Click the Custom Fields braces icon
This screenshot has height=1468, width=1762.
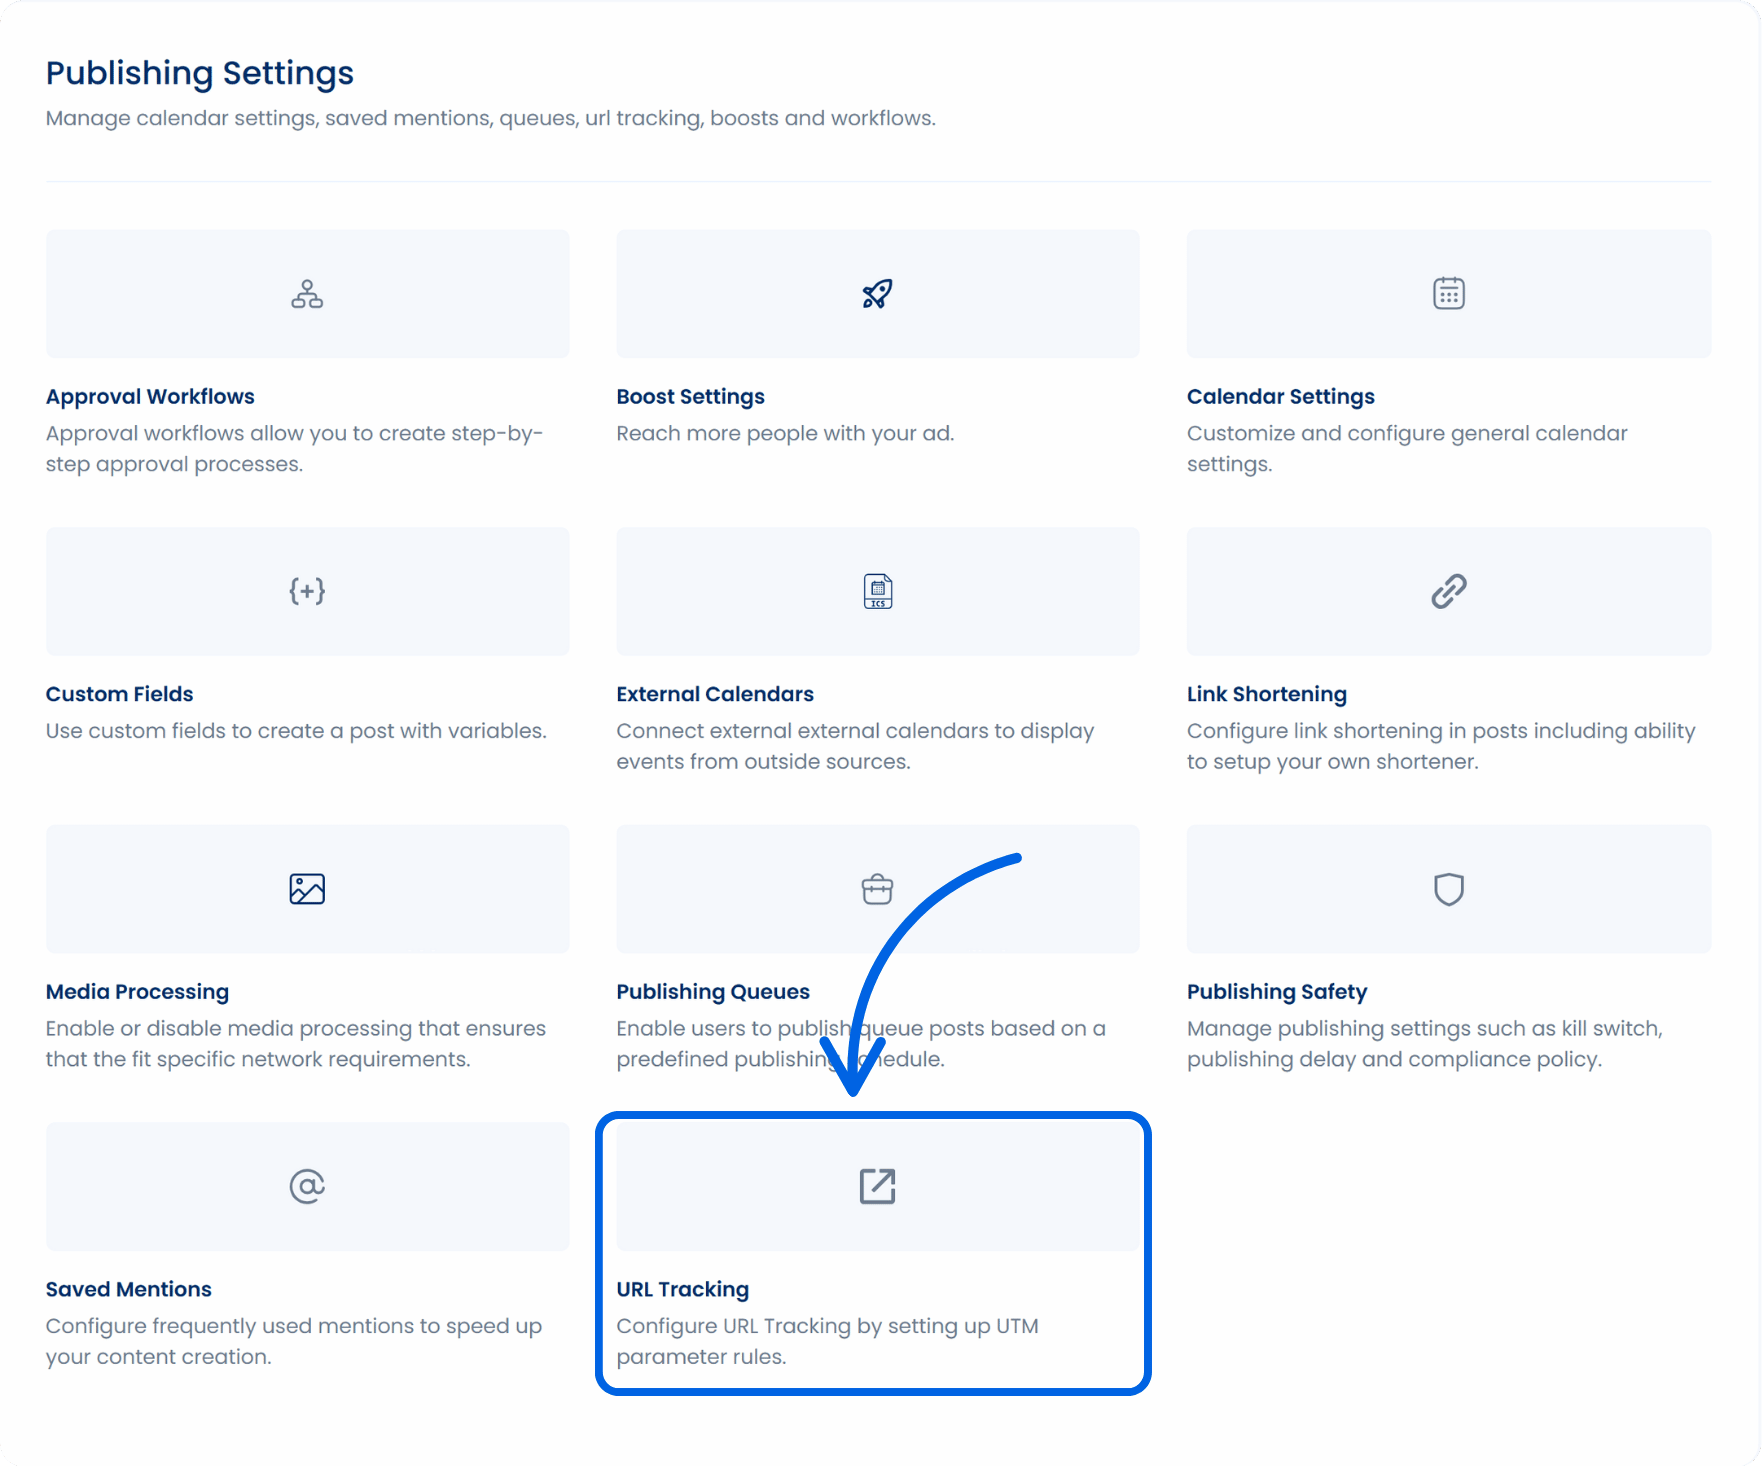(x=307, y=591)
